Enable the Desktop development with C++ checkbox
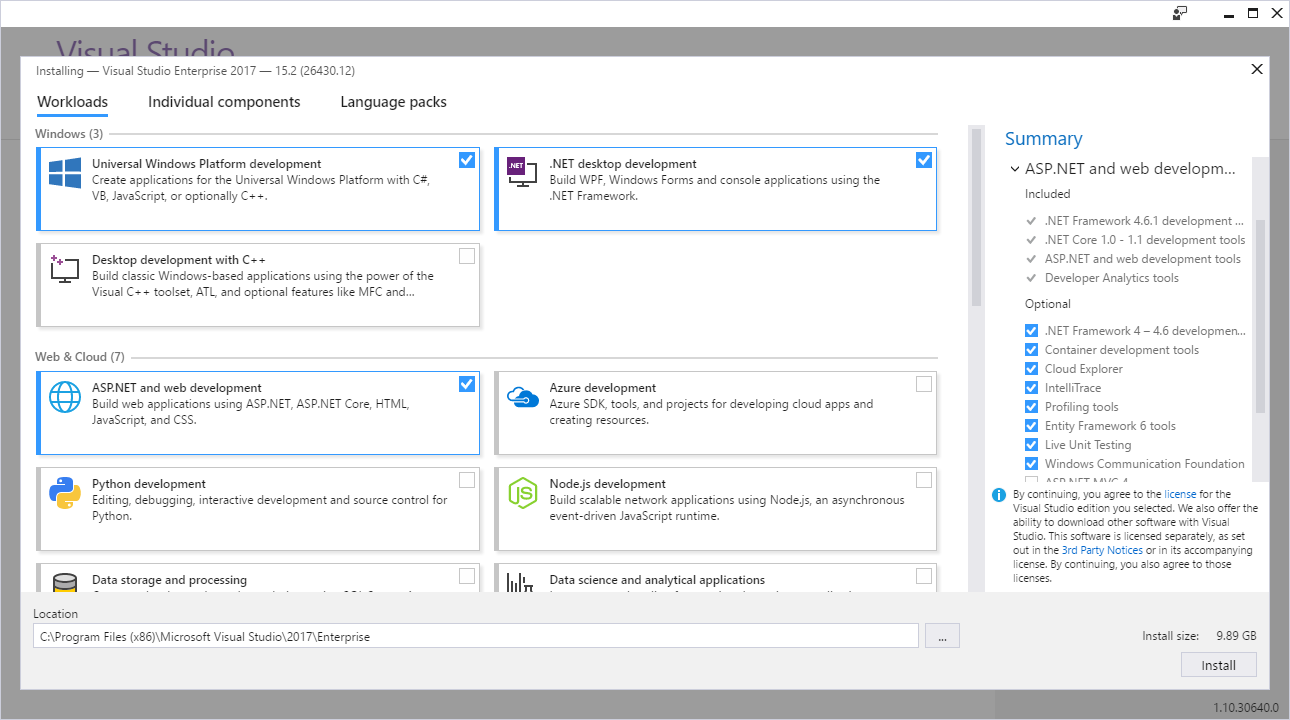Image resolution: width=1290 pixels, height=720 pixels. click(467, 256)
